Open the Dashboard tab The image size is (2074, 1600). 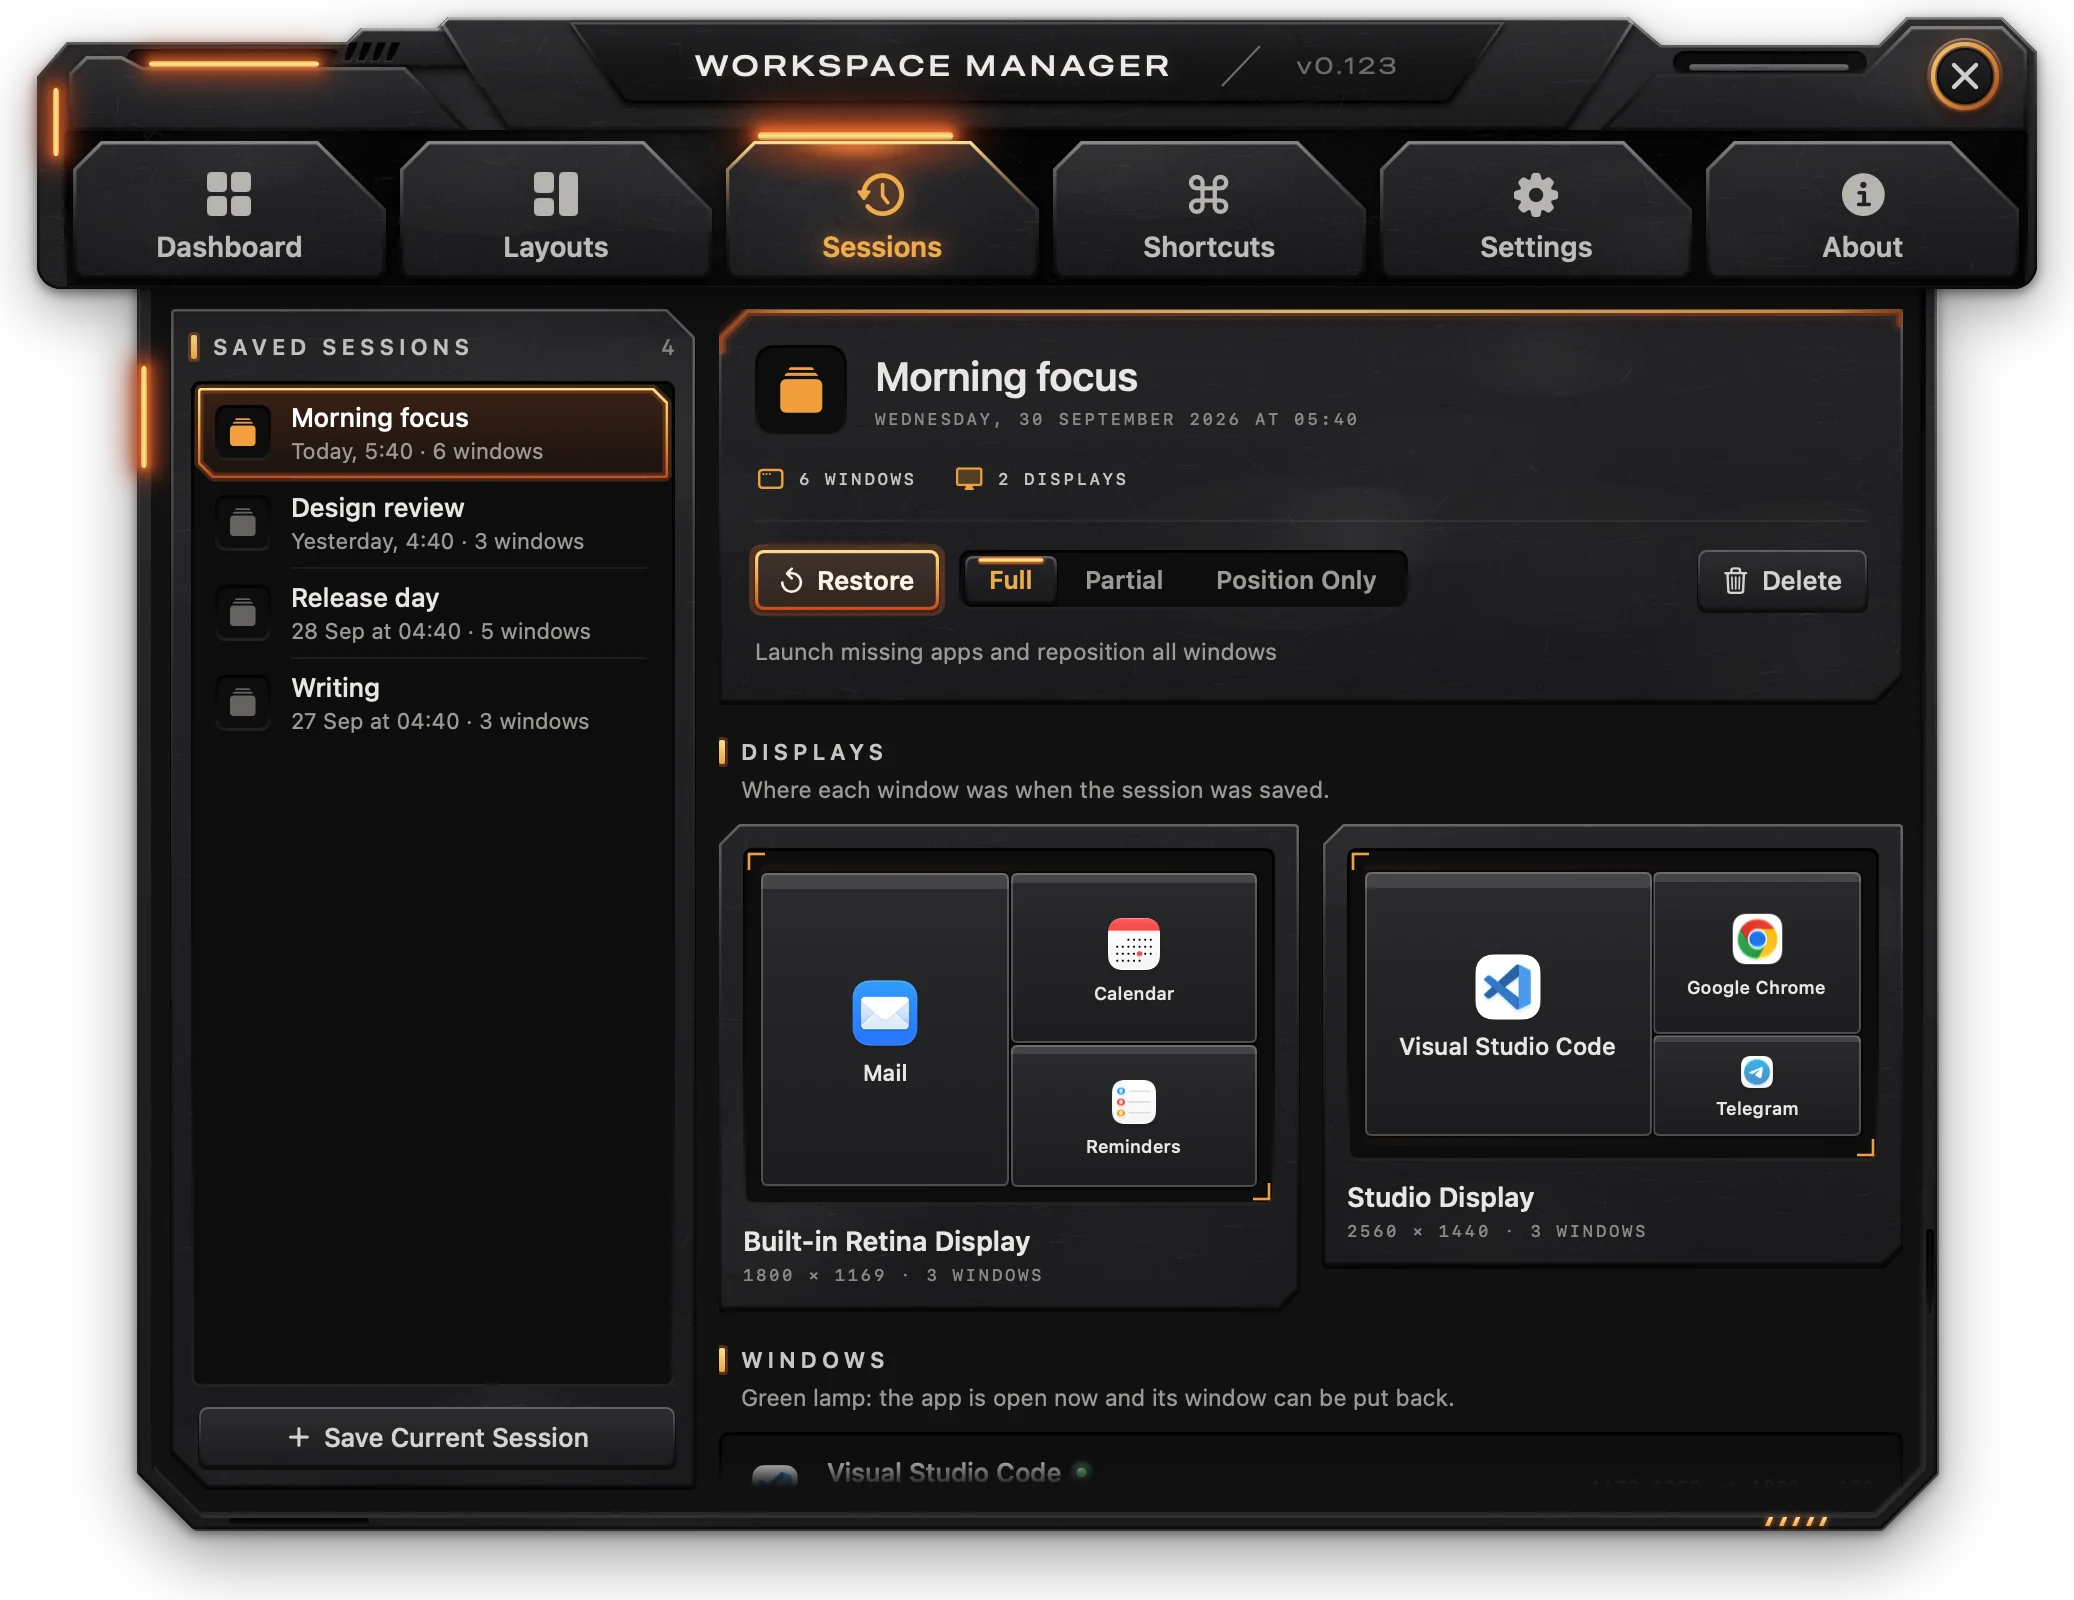(229, 212)
